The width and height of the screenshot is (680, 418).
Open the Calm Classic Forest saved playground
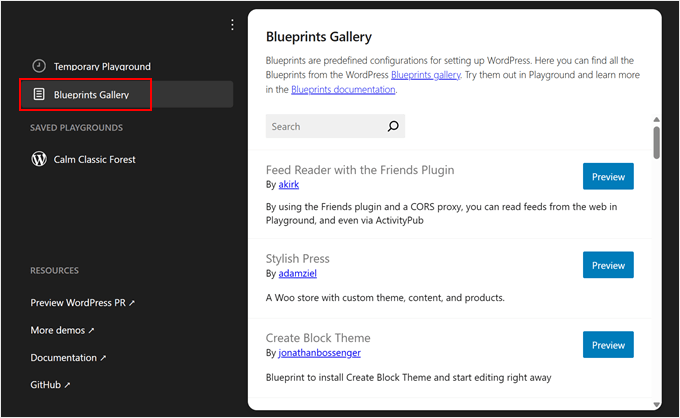coord(94,159)
